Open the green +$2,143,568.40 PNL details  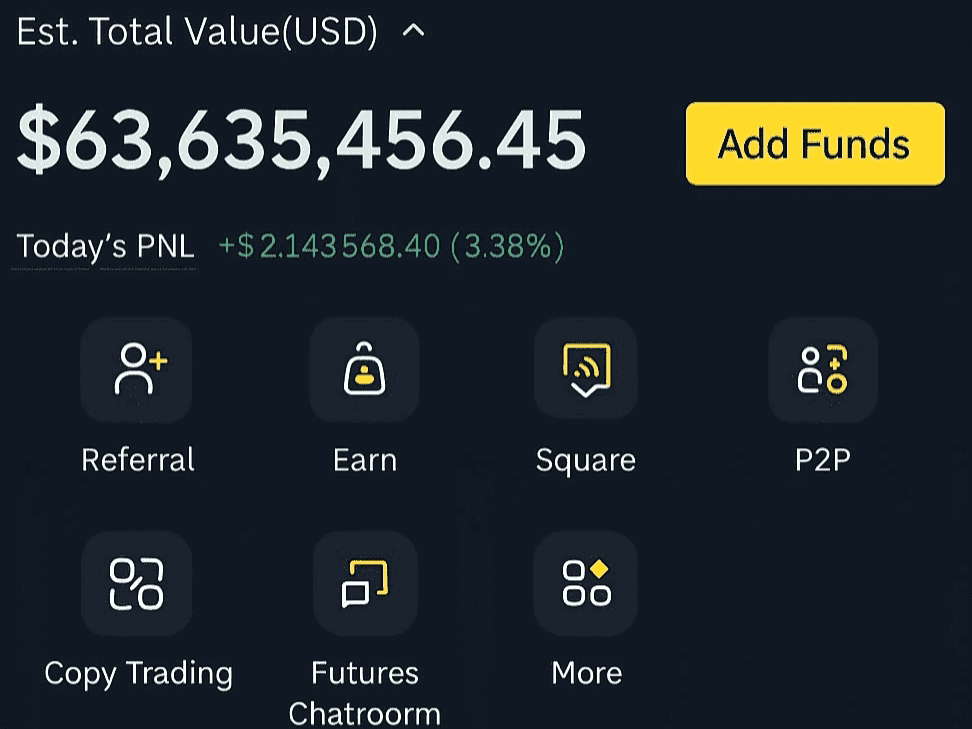click(391, 247)
